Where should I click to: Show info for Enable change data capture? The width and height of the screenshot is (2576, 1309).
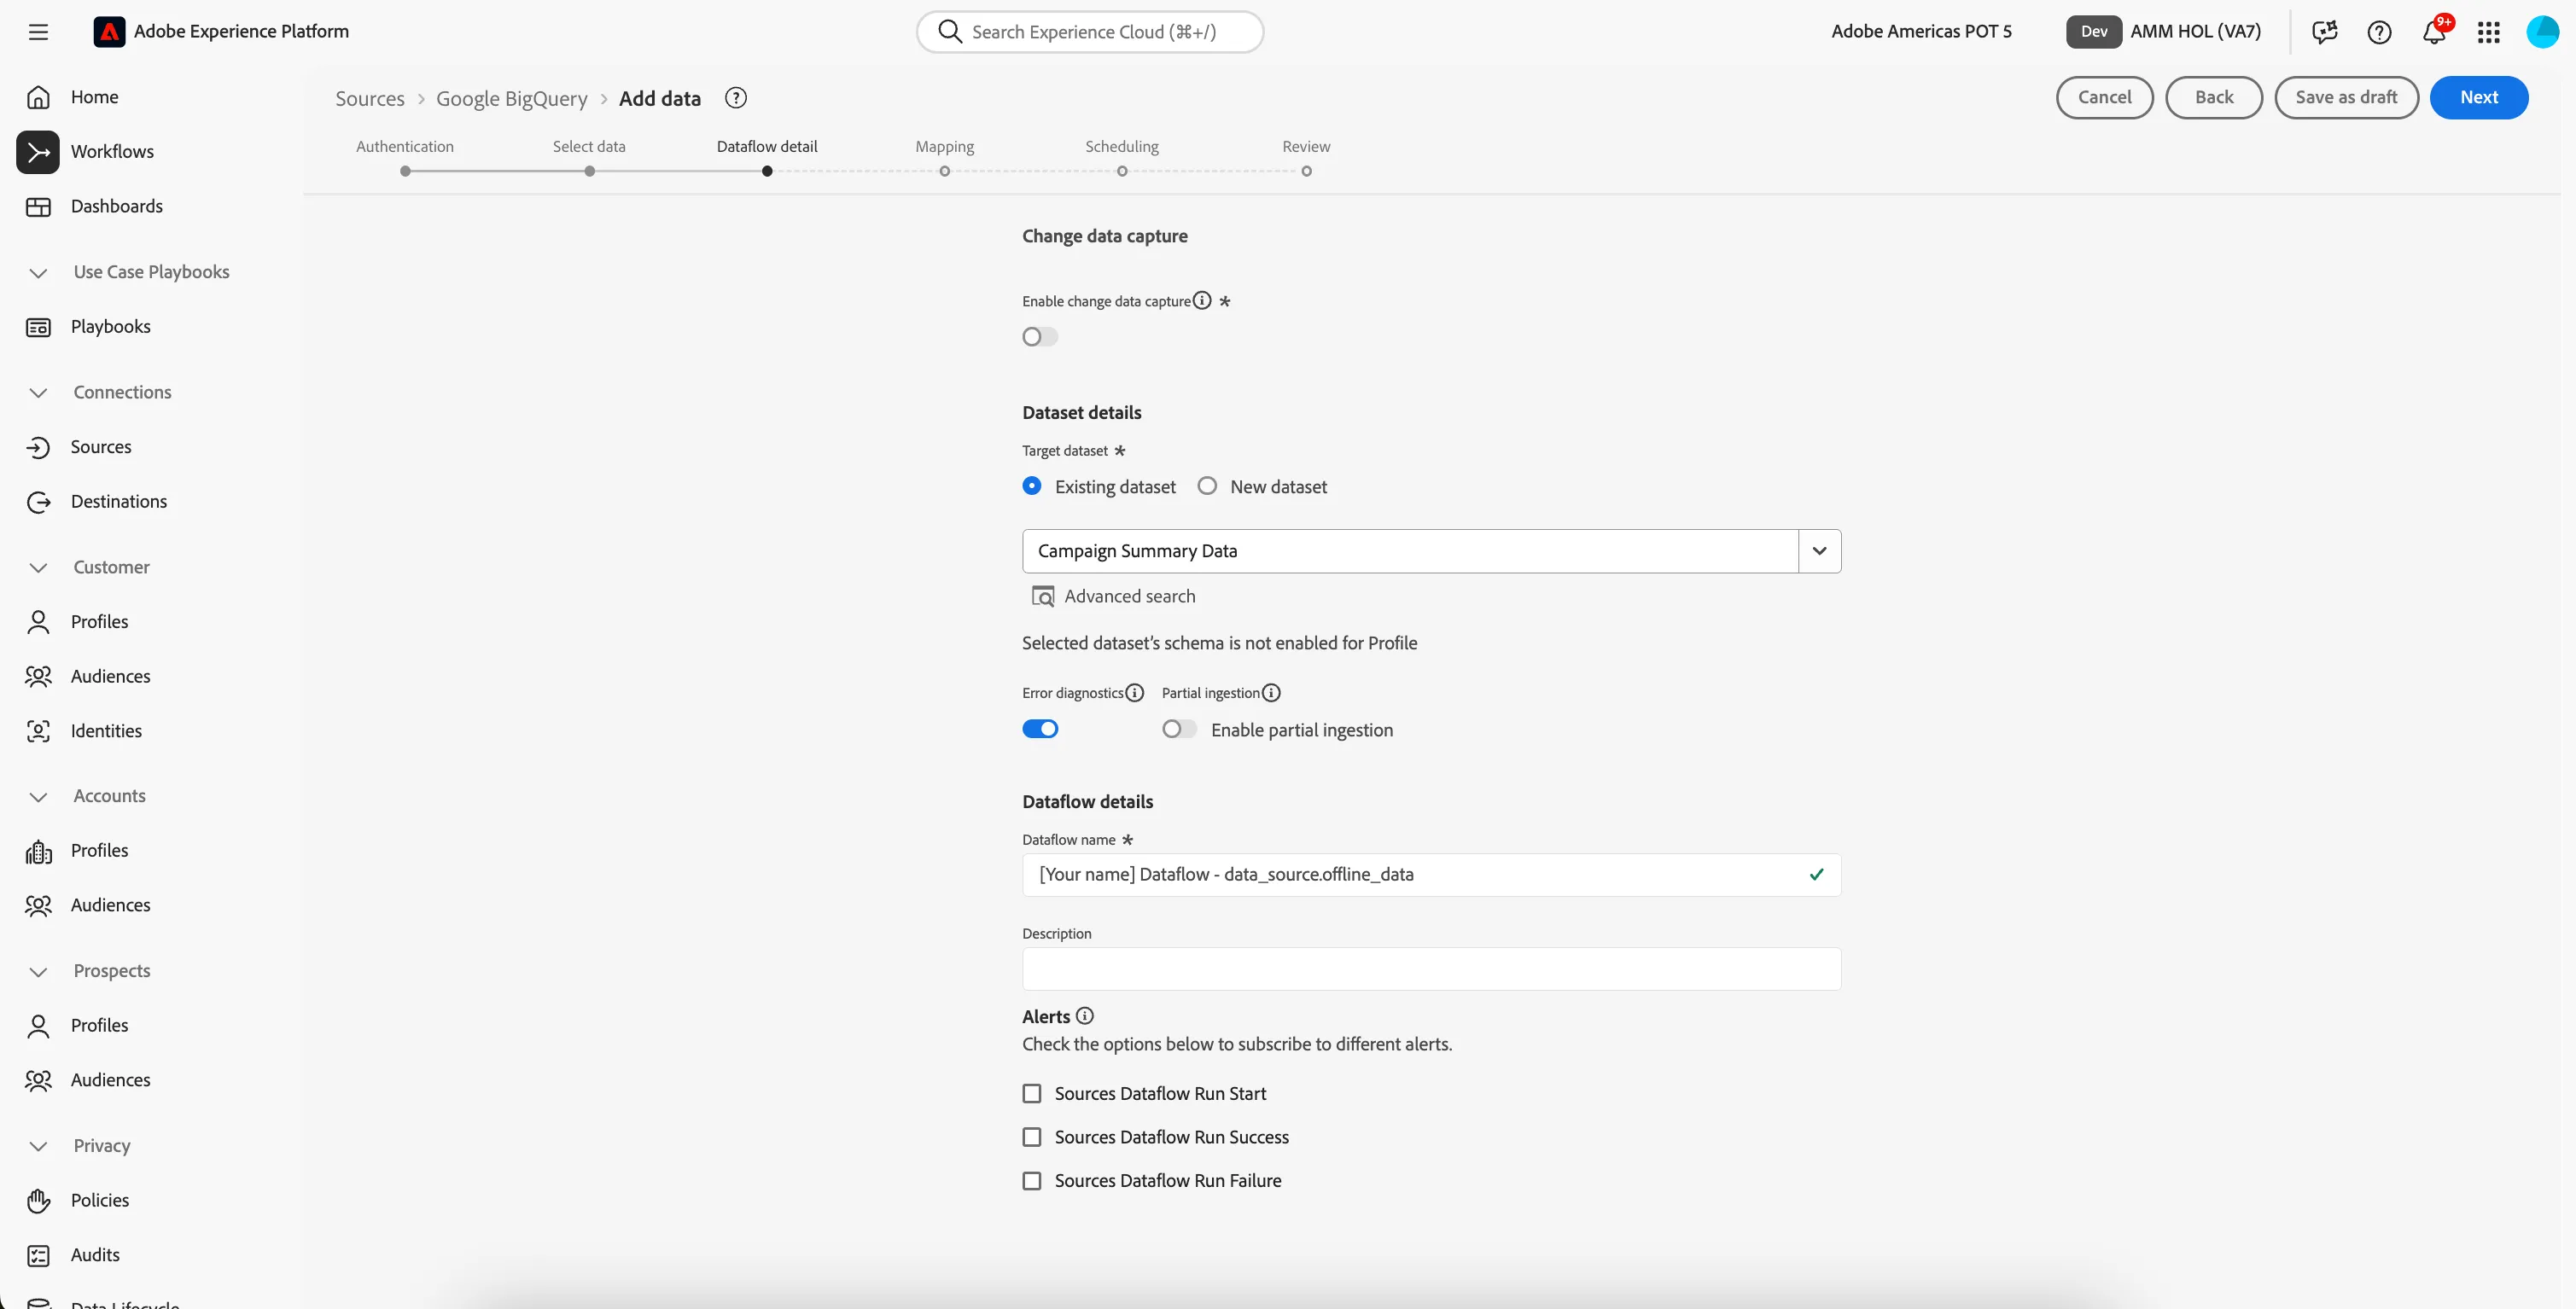tap(1202, 300)
